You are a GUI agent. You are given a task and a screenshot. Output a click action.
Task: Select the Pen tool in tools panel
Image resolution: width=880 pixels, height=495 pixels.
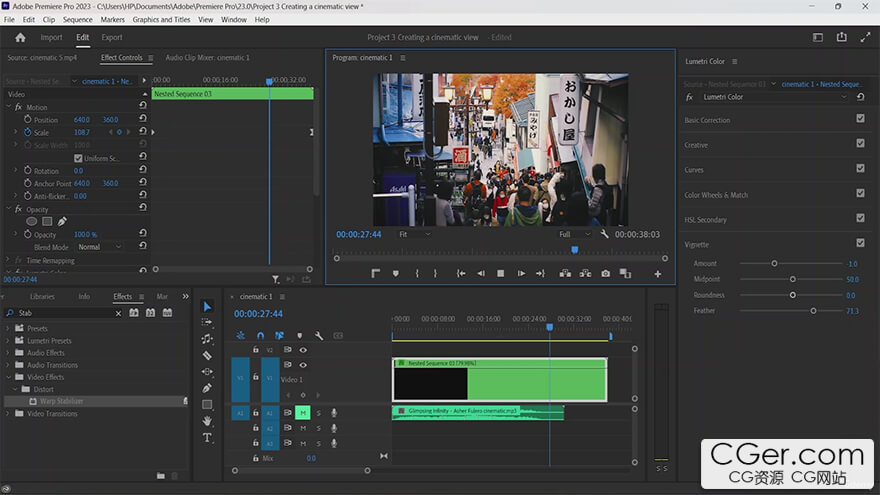tap(207, 388)
